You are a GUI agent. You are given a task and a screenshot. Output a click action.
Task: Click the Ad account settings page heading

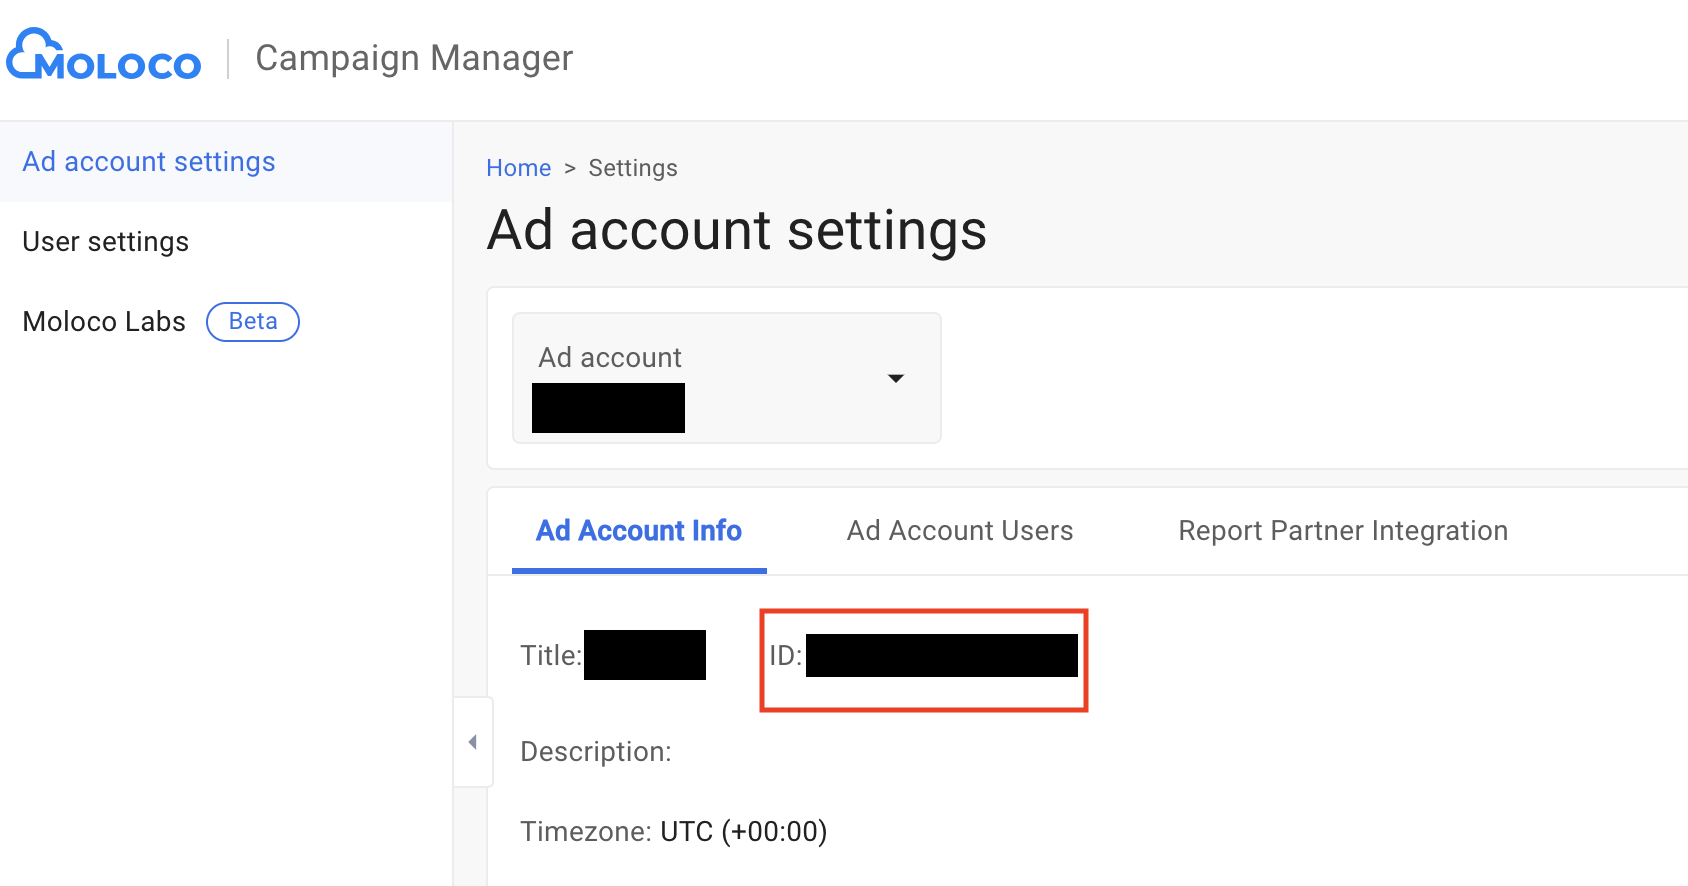click(x=737, y=230)
